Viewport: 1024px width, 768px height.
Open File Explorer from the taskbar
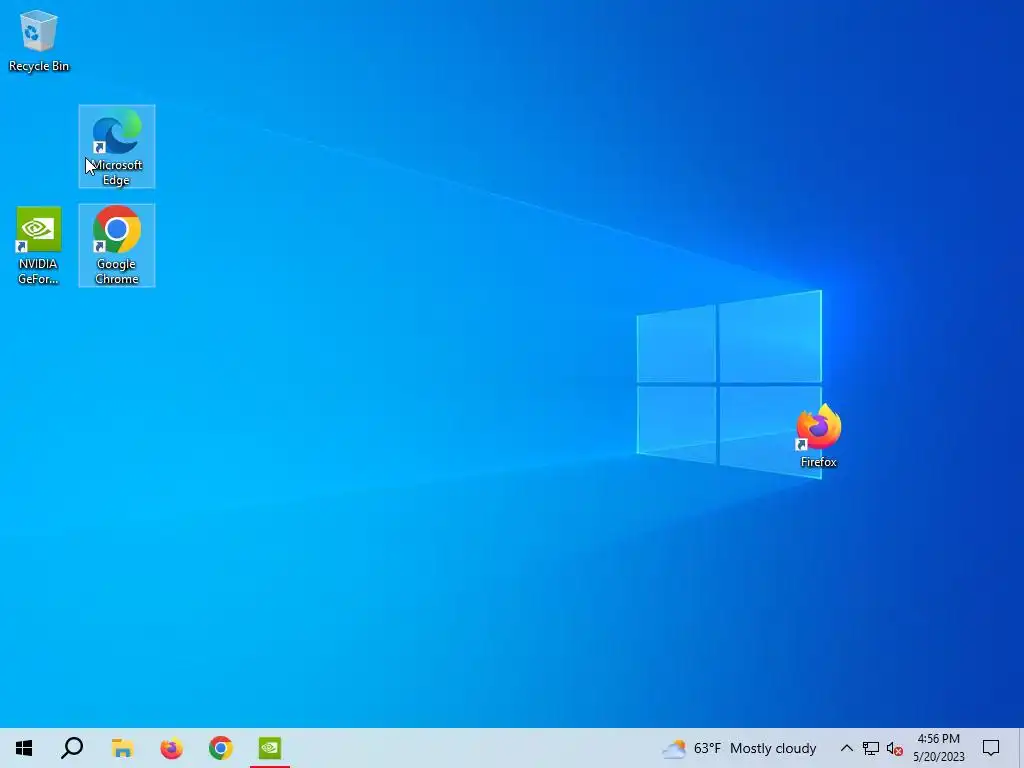122,748
